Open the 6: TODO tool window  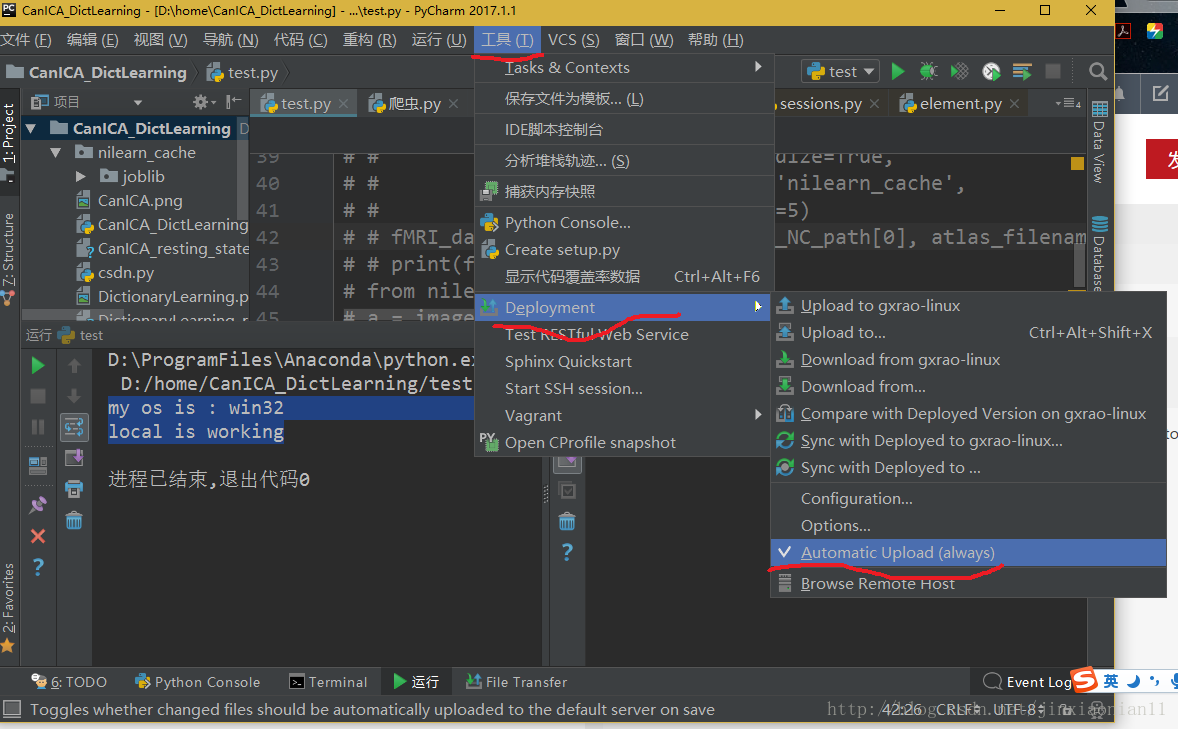tap(69, 682)
